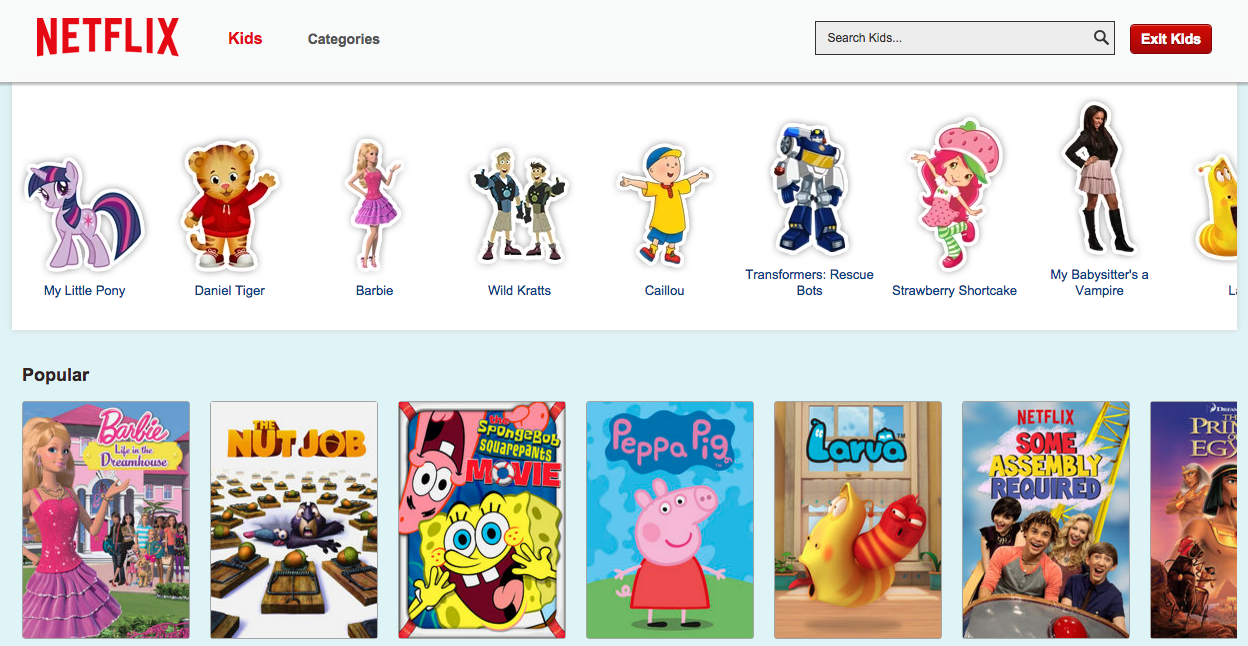Focus the Search Kids input field
1248x646 pixels.
(964, 38)
